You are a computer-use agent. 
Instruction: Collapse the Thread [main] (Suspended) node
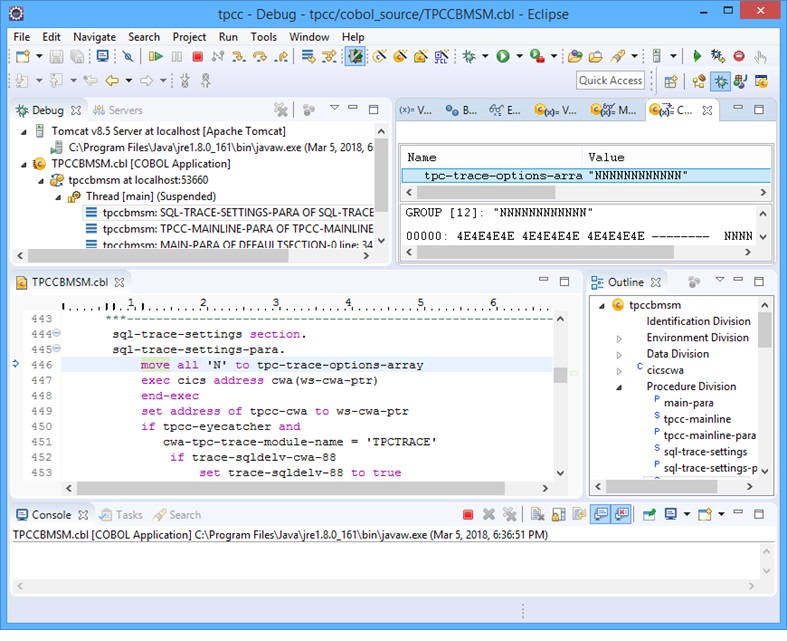(58, 197)
